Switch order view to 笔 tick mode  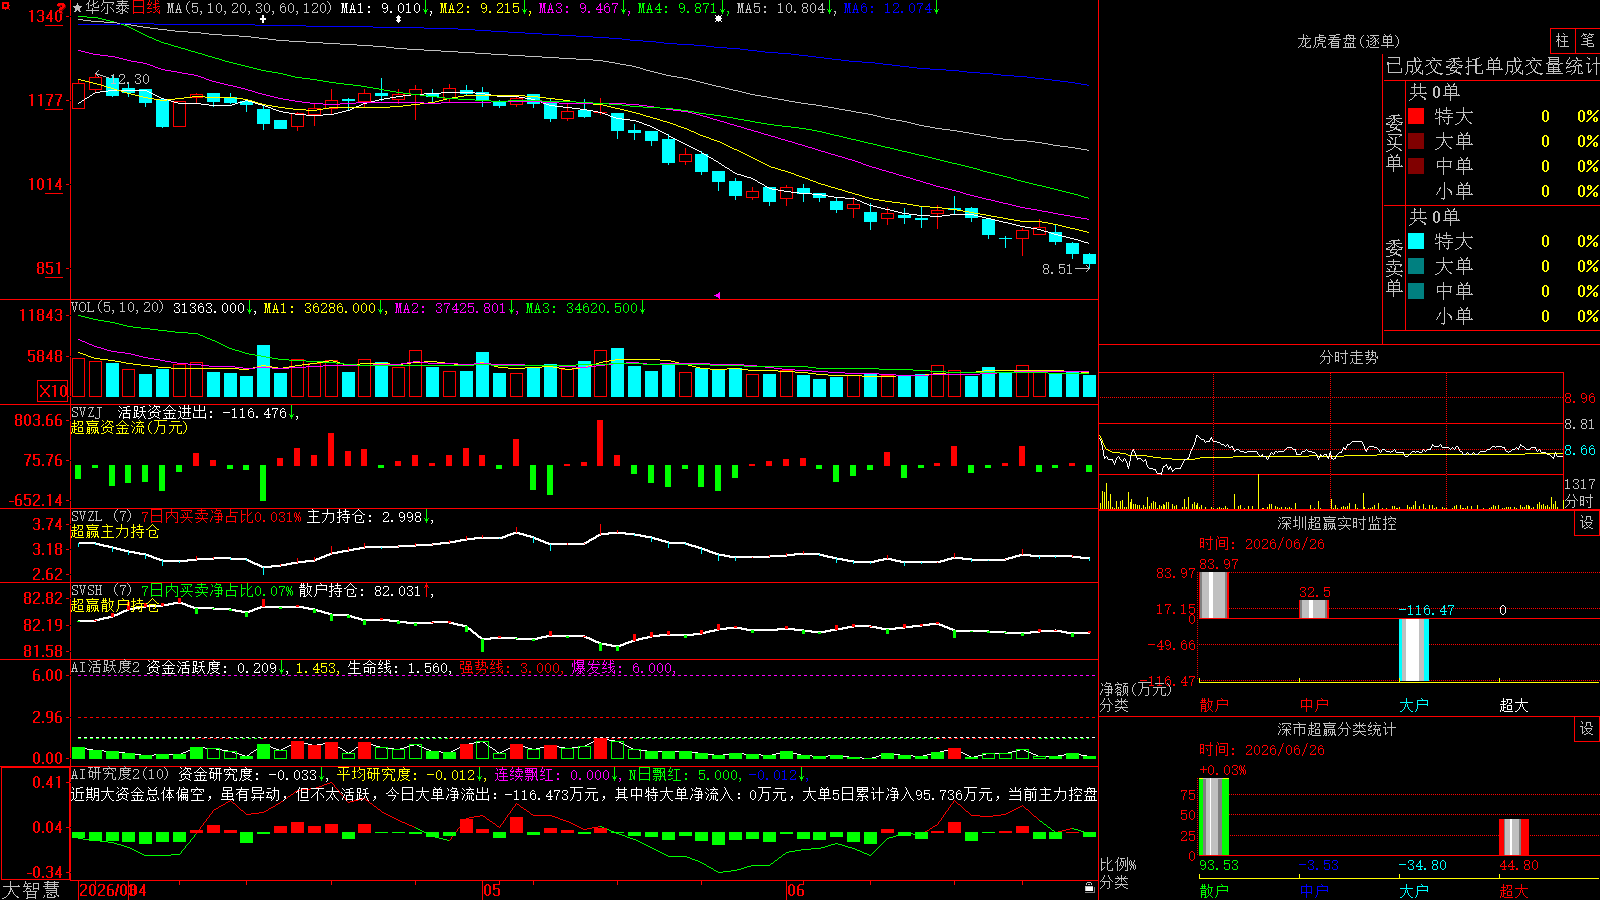pos(1587,40)
